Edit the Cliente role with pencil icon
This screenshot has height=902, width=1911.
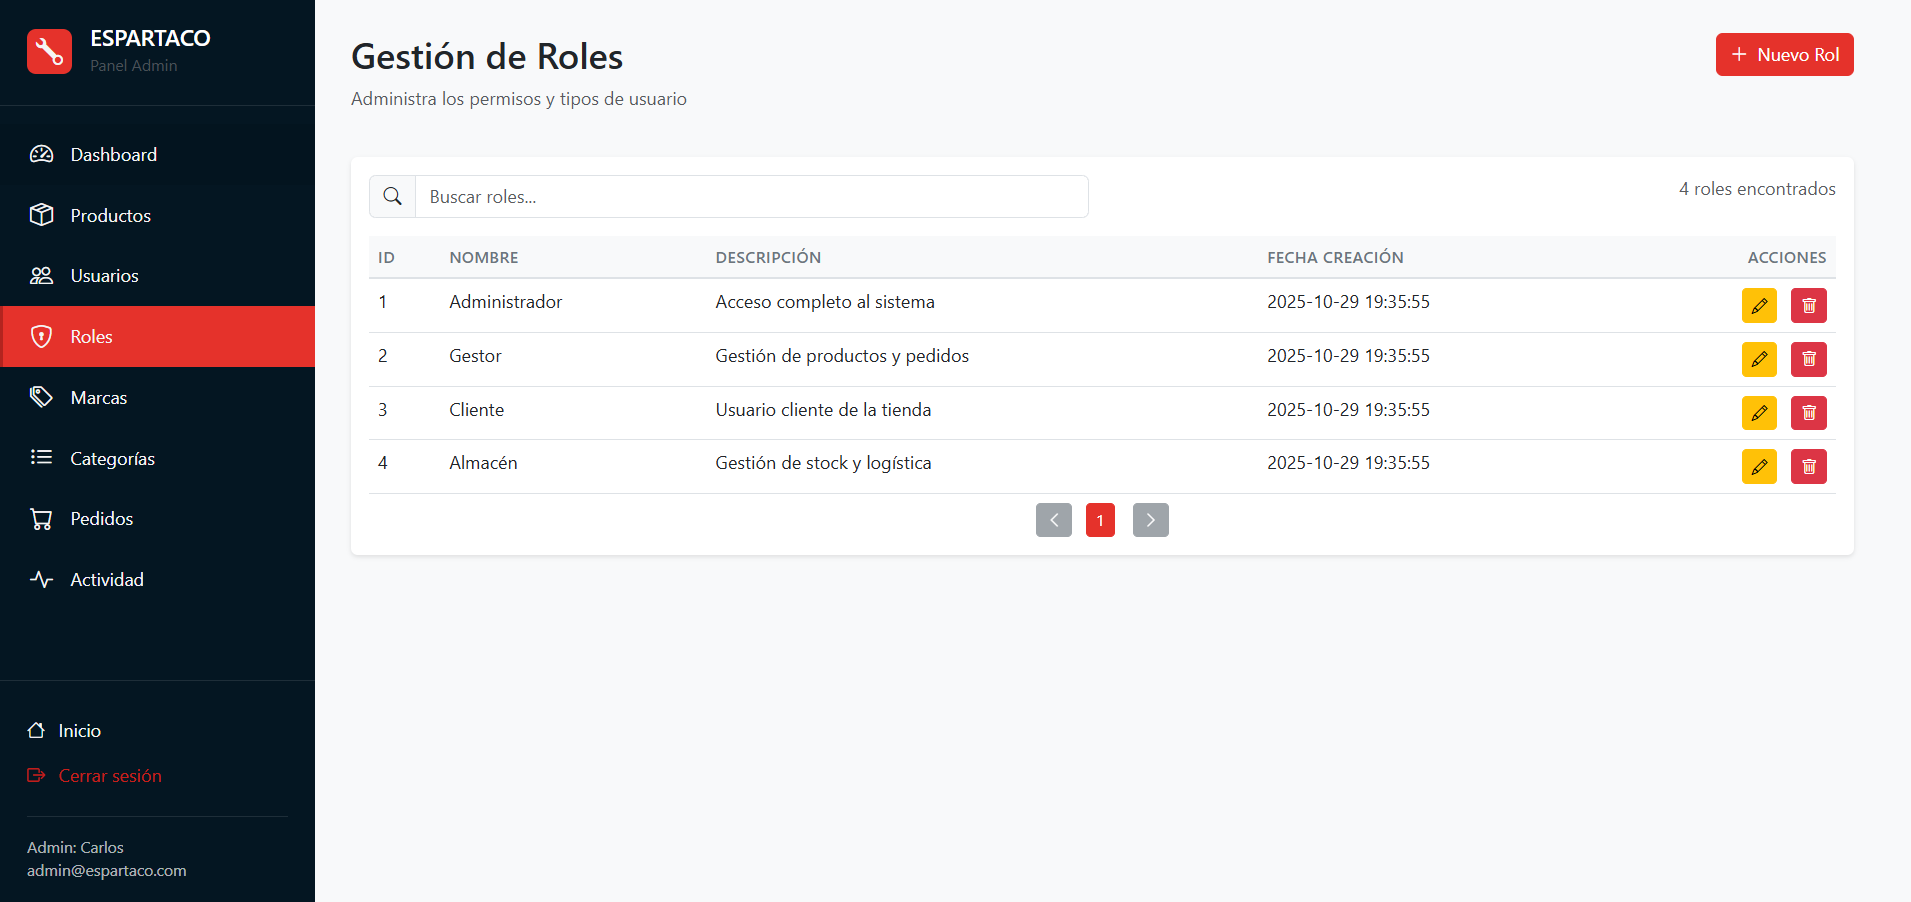click(1759, 413)
